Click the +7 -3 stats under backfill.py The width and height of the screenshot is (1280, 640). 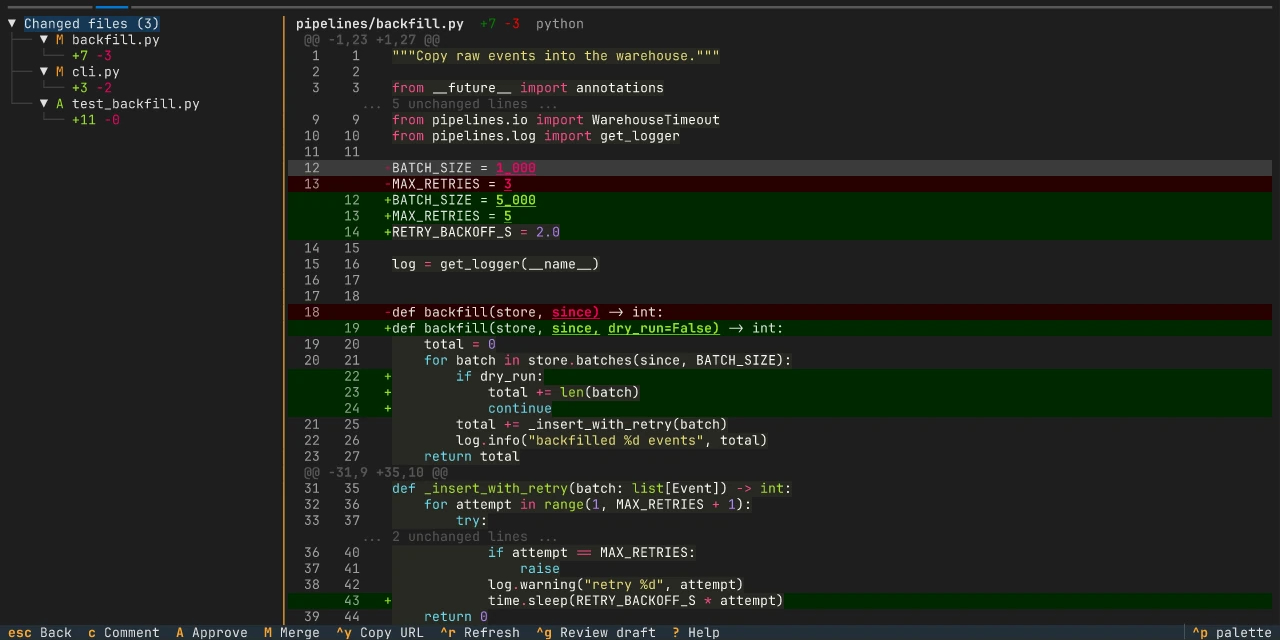92,56
